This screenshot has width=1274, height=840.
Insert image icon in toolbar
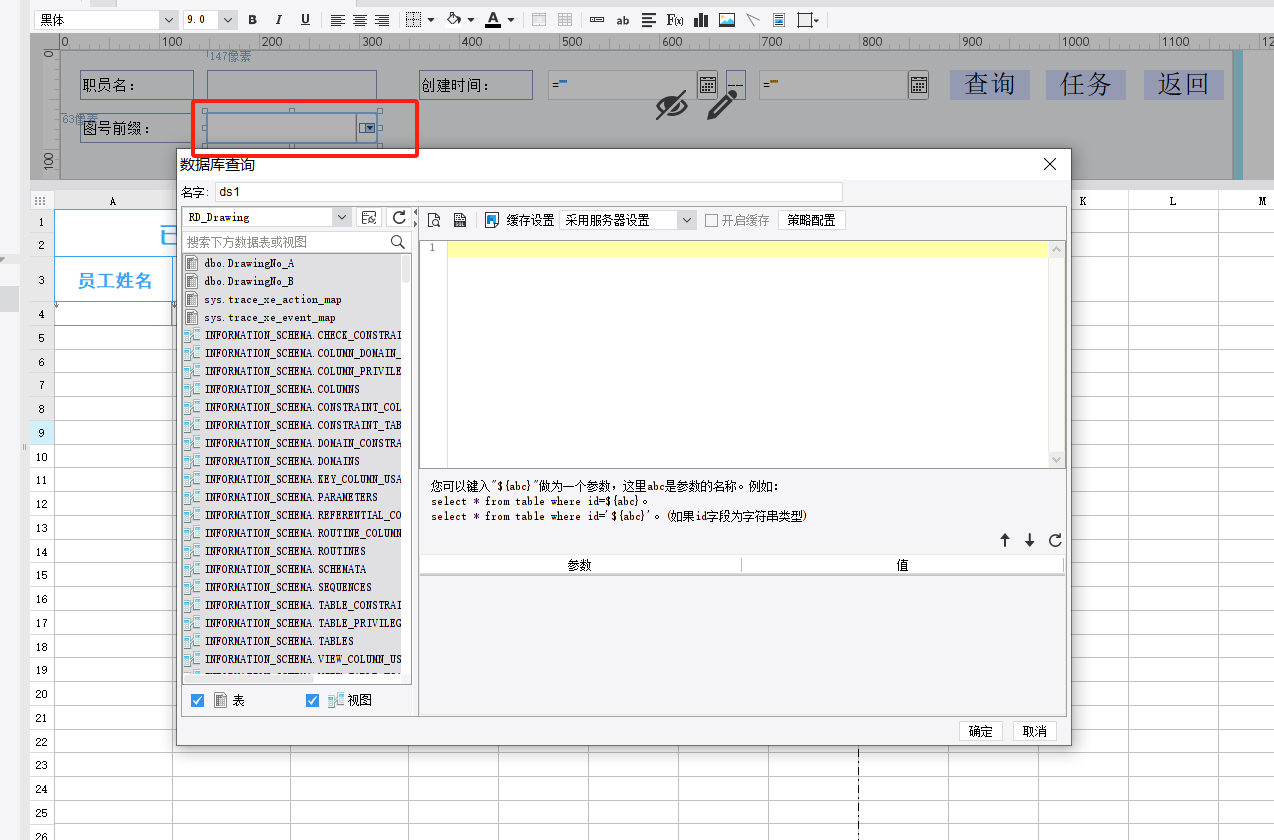pos(727,20)
